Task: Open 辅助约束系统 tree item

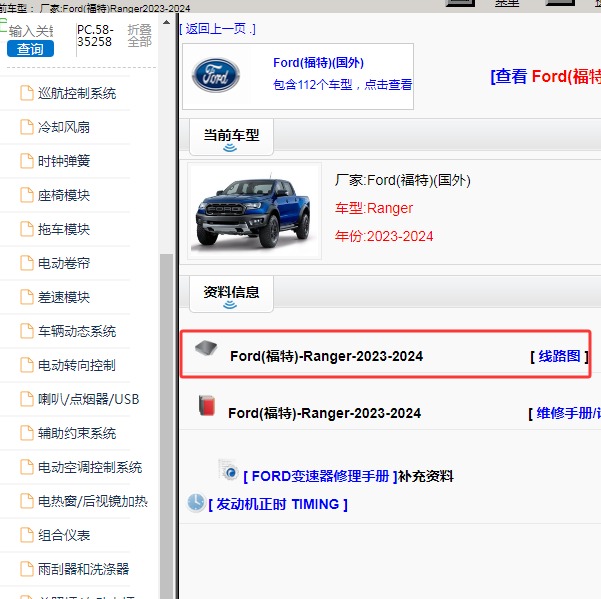Action: [x=77, y=433]
